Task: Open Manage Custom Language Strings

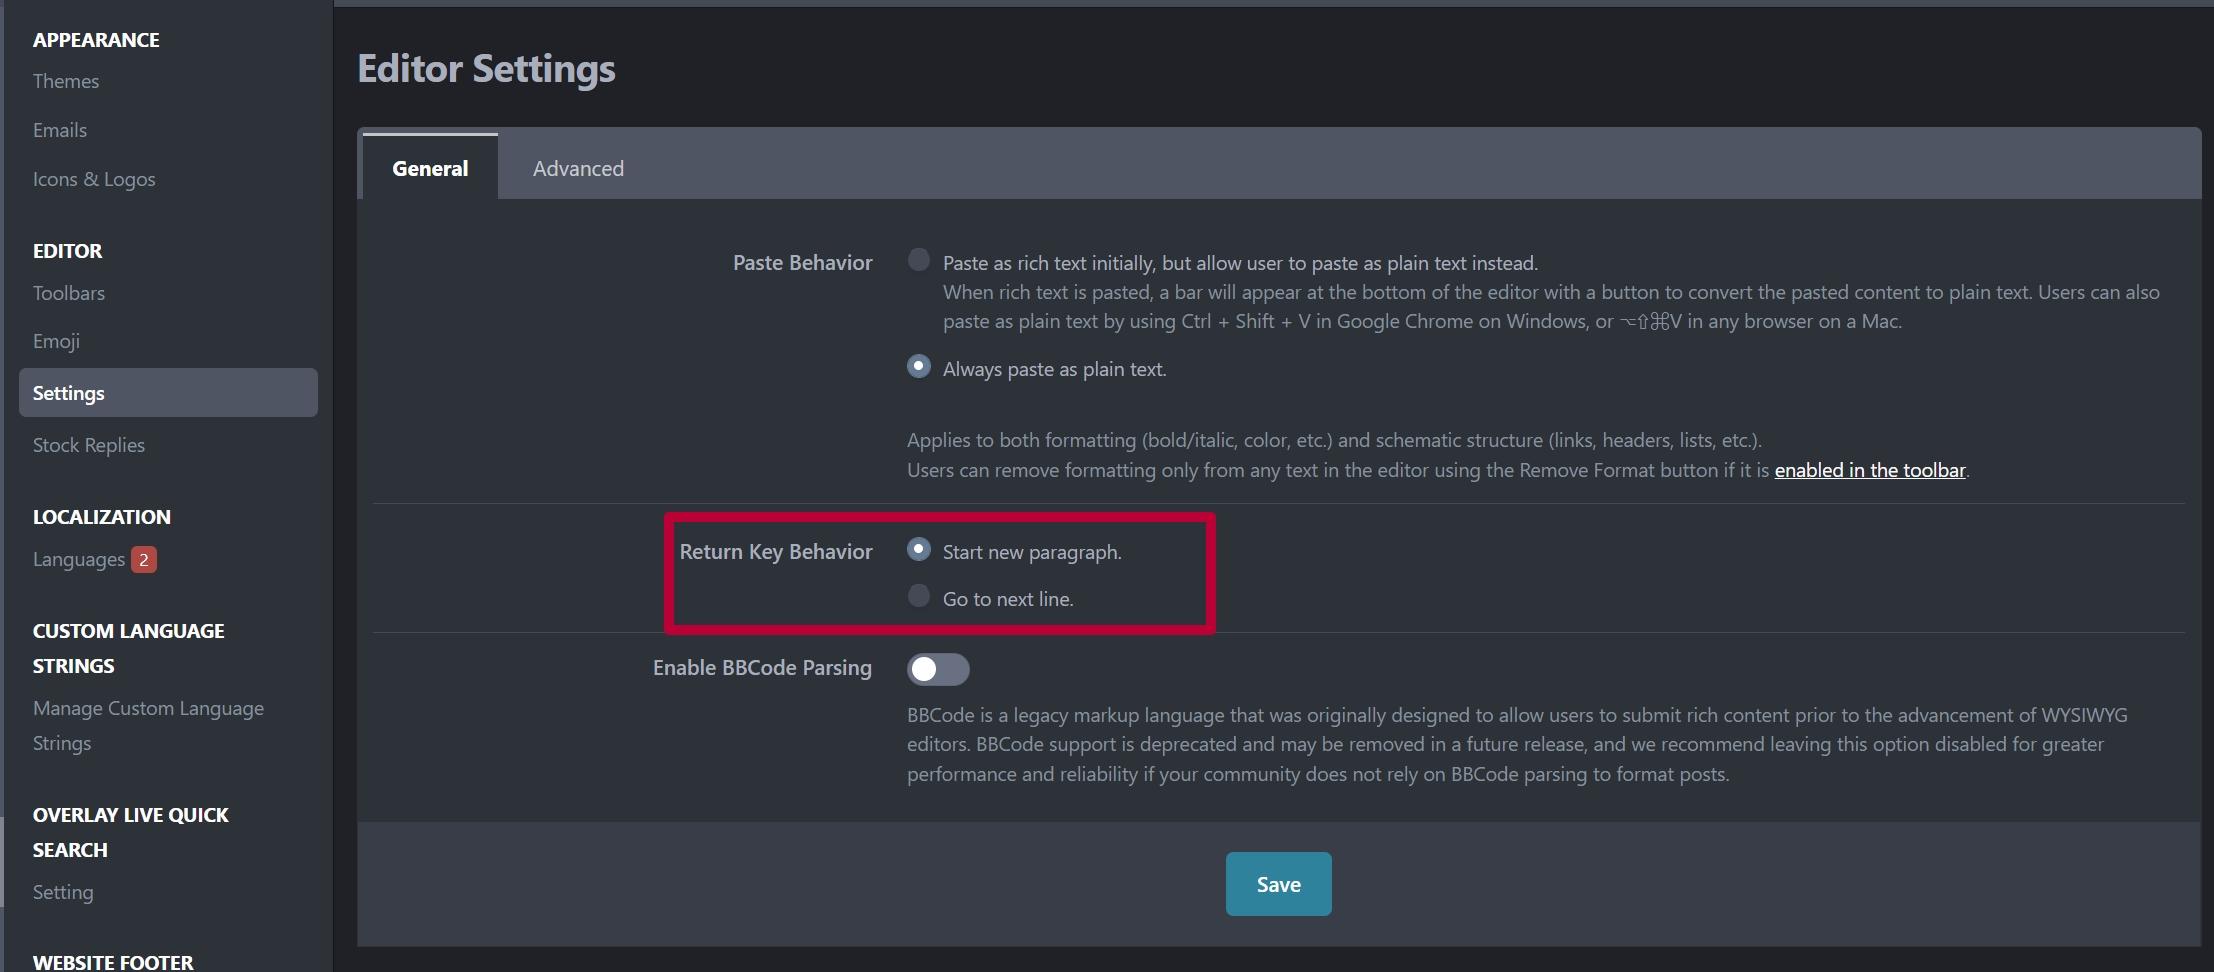Action: click(148, 725)
